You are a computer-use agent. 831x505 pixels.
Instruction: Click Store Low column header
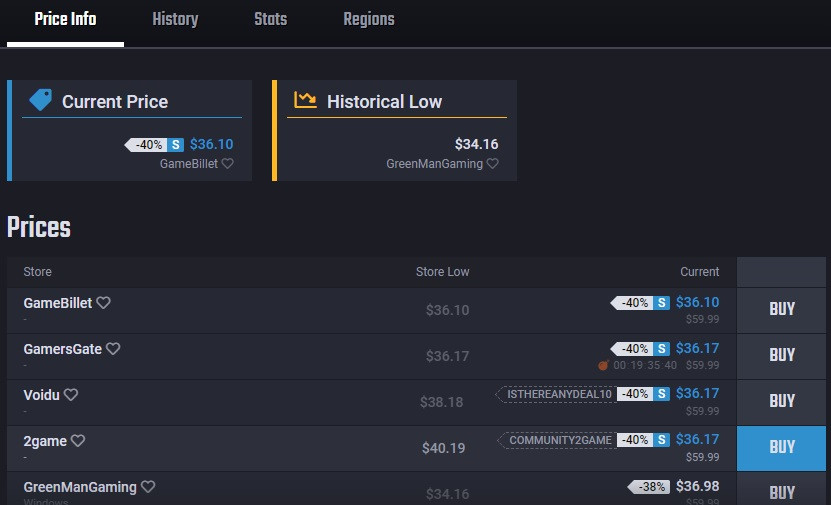coord(443,272)
